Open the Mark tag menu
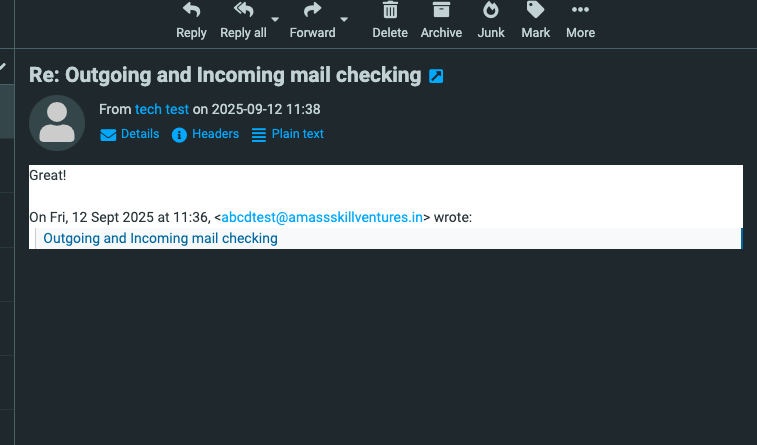757x445 pixels. (536, 11)
